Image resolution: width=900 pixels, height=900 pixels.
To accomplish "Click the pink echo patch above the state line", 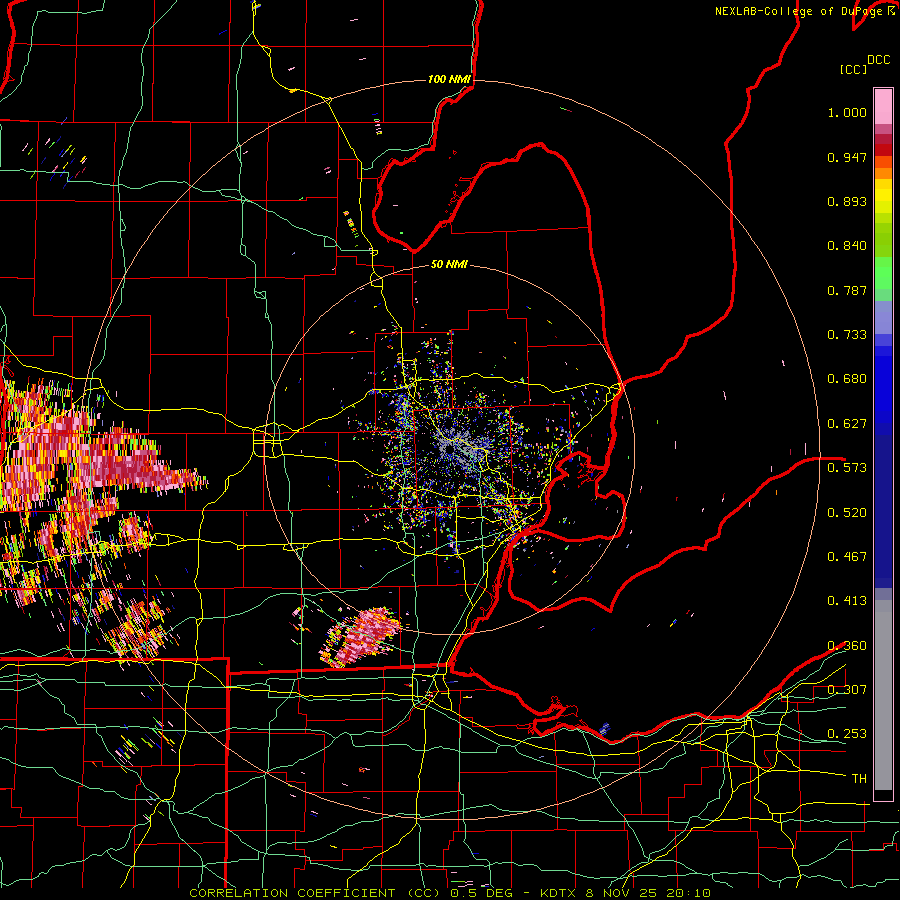I will [x=362, y=636].
